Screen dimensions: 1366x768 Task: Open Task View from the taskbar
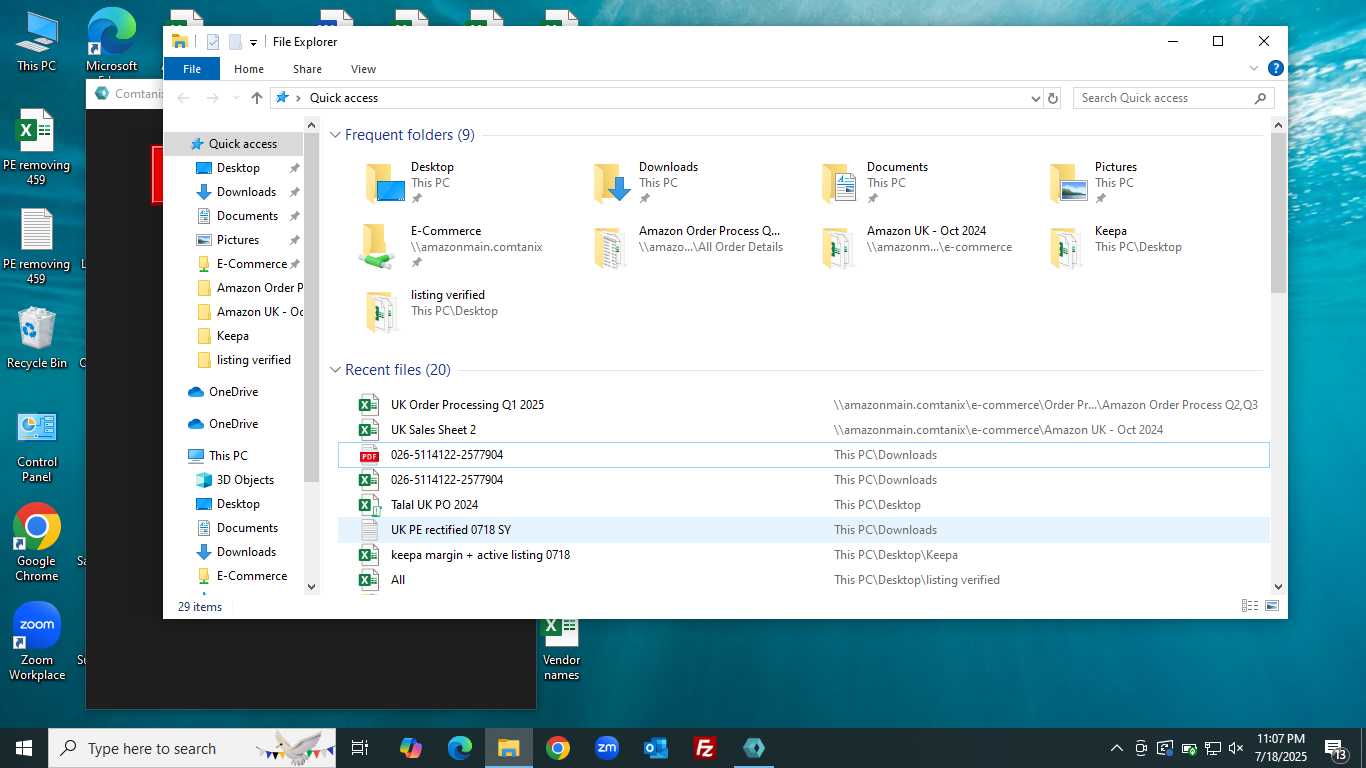click(360, 748)
